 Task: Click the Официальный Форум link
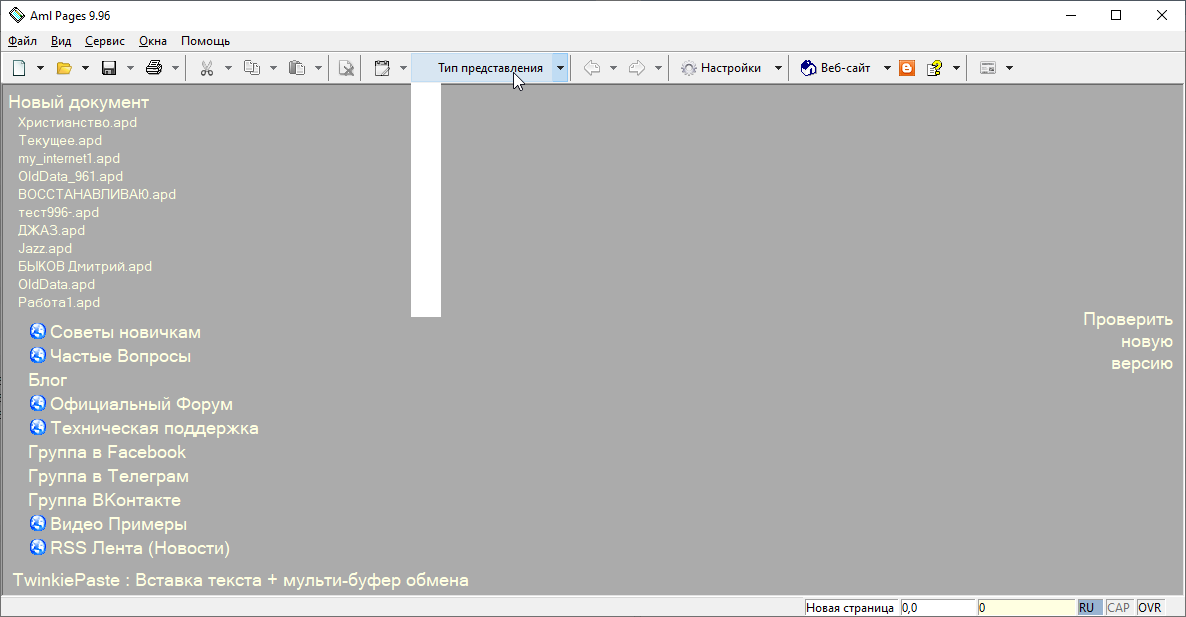tap(141, 405)
